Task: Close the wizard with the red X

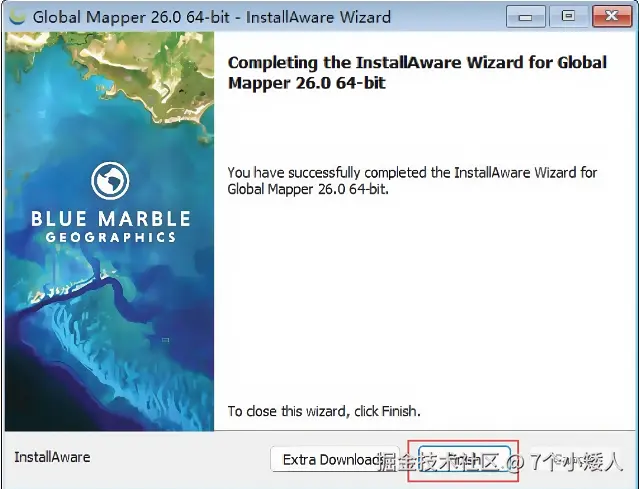Action: 612,17
